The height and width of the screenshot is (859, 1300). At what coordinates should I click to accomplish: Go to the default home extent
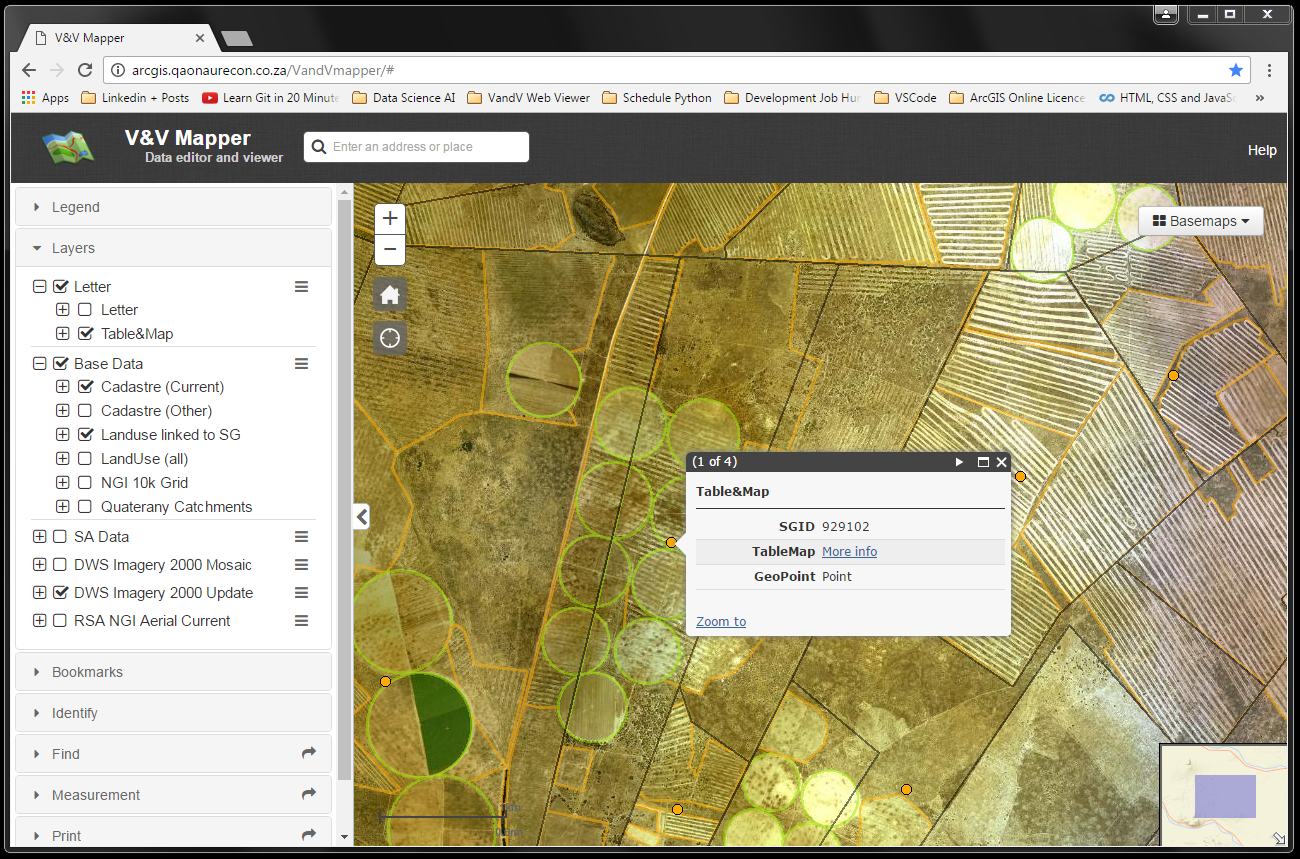click(x=390, y=295)
